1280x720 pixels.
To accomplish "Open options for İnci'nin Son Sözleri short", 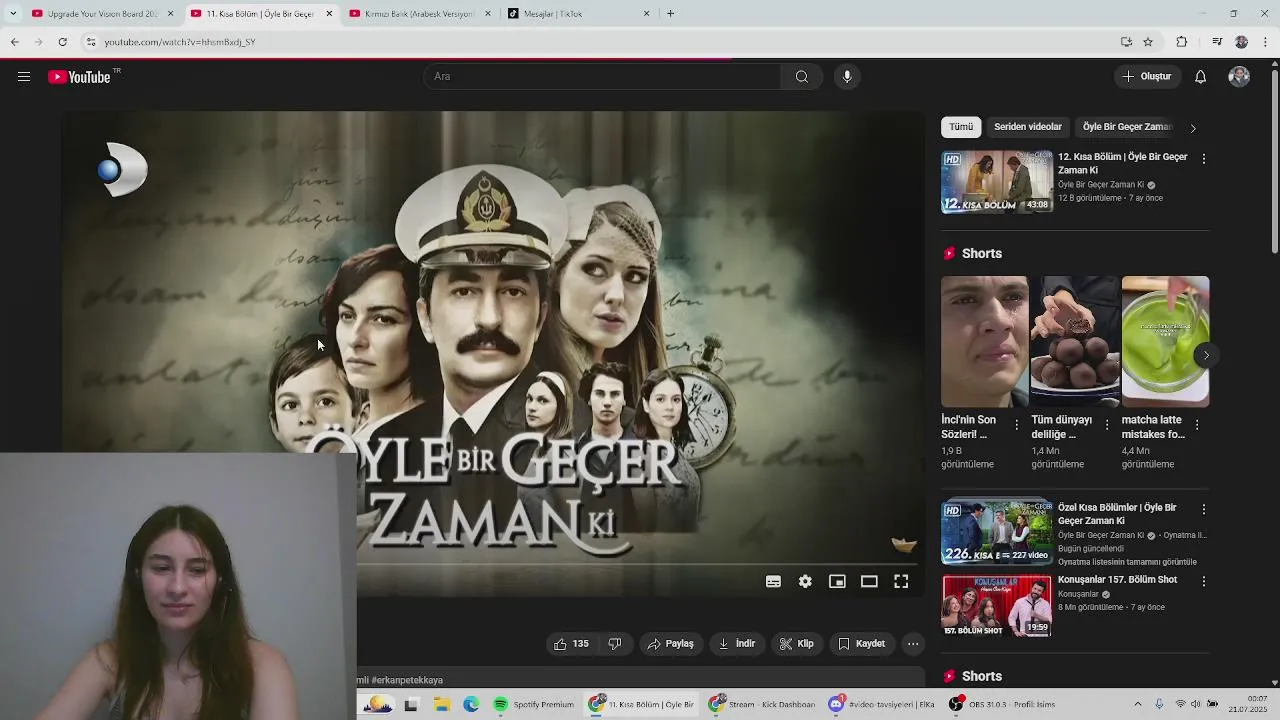I will tap(1017, 425).
